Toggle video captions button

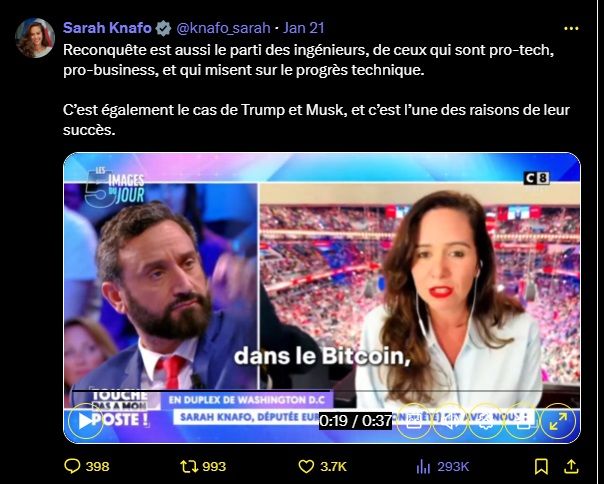pos(414,421)
